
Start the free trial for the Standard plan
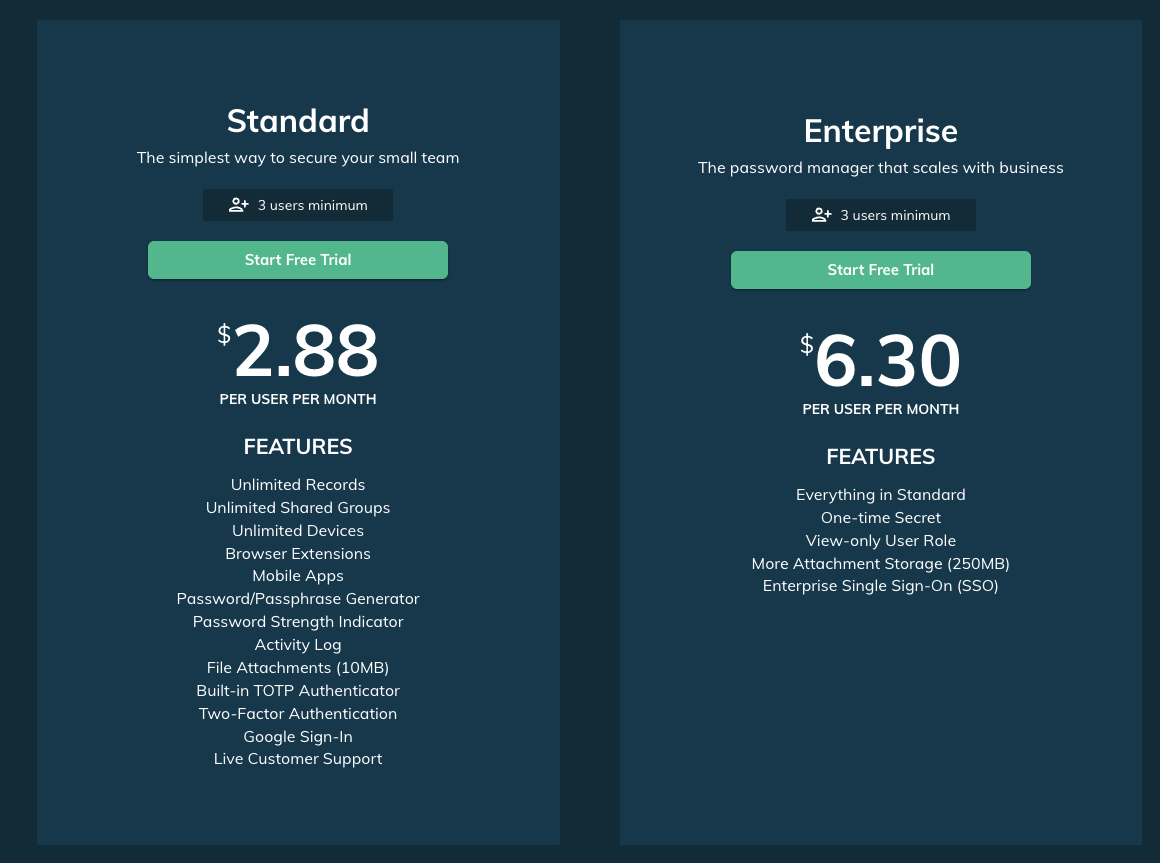pos(298,260)
